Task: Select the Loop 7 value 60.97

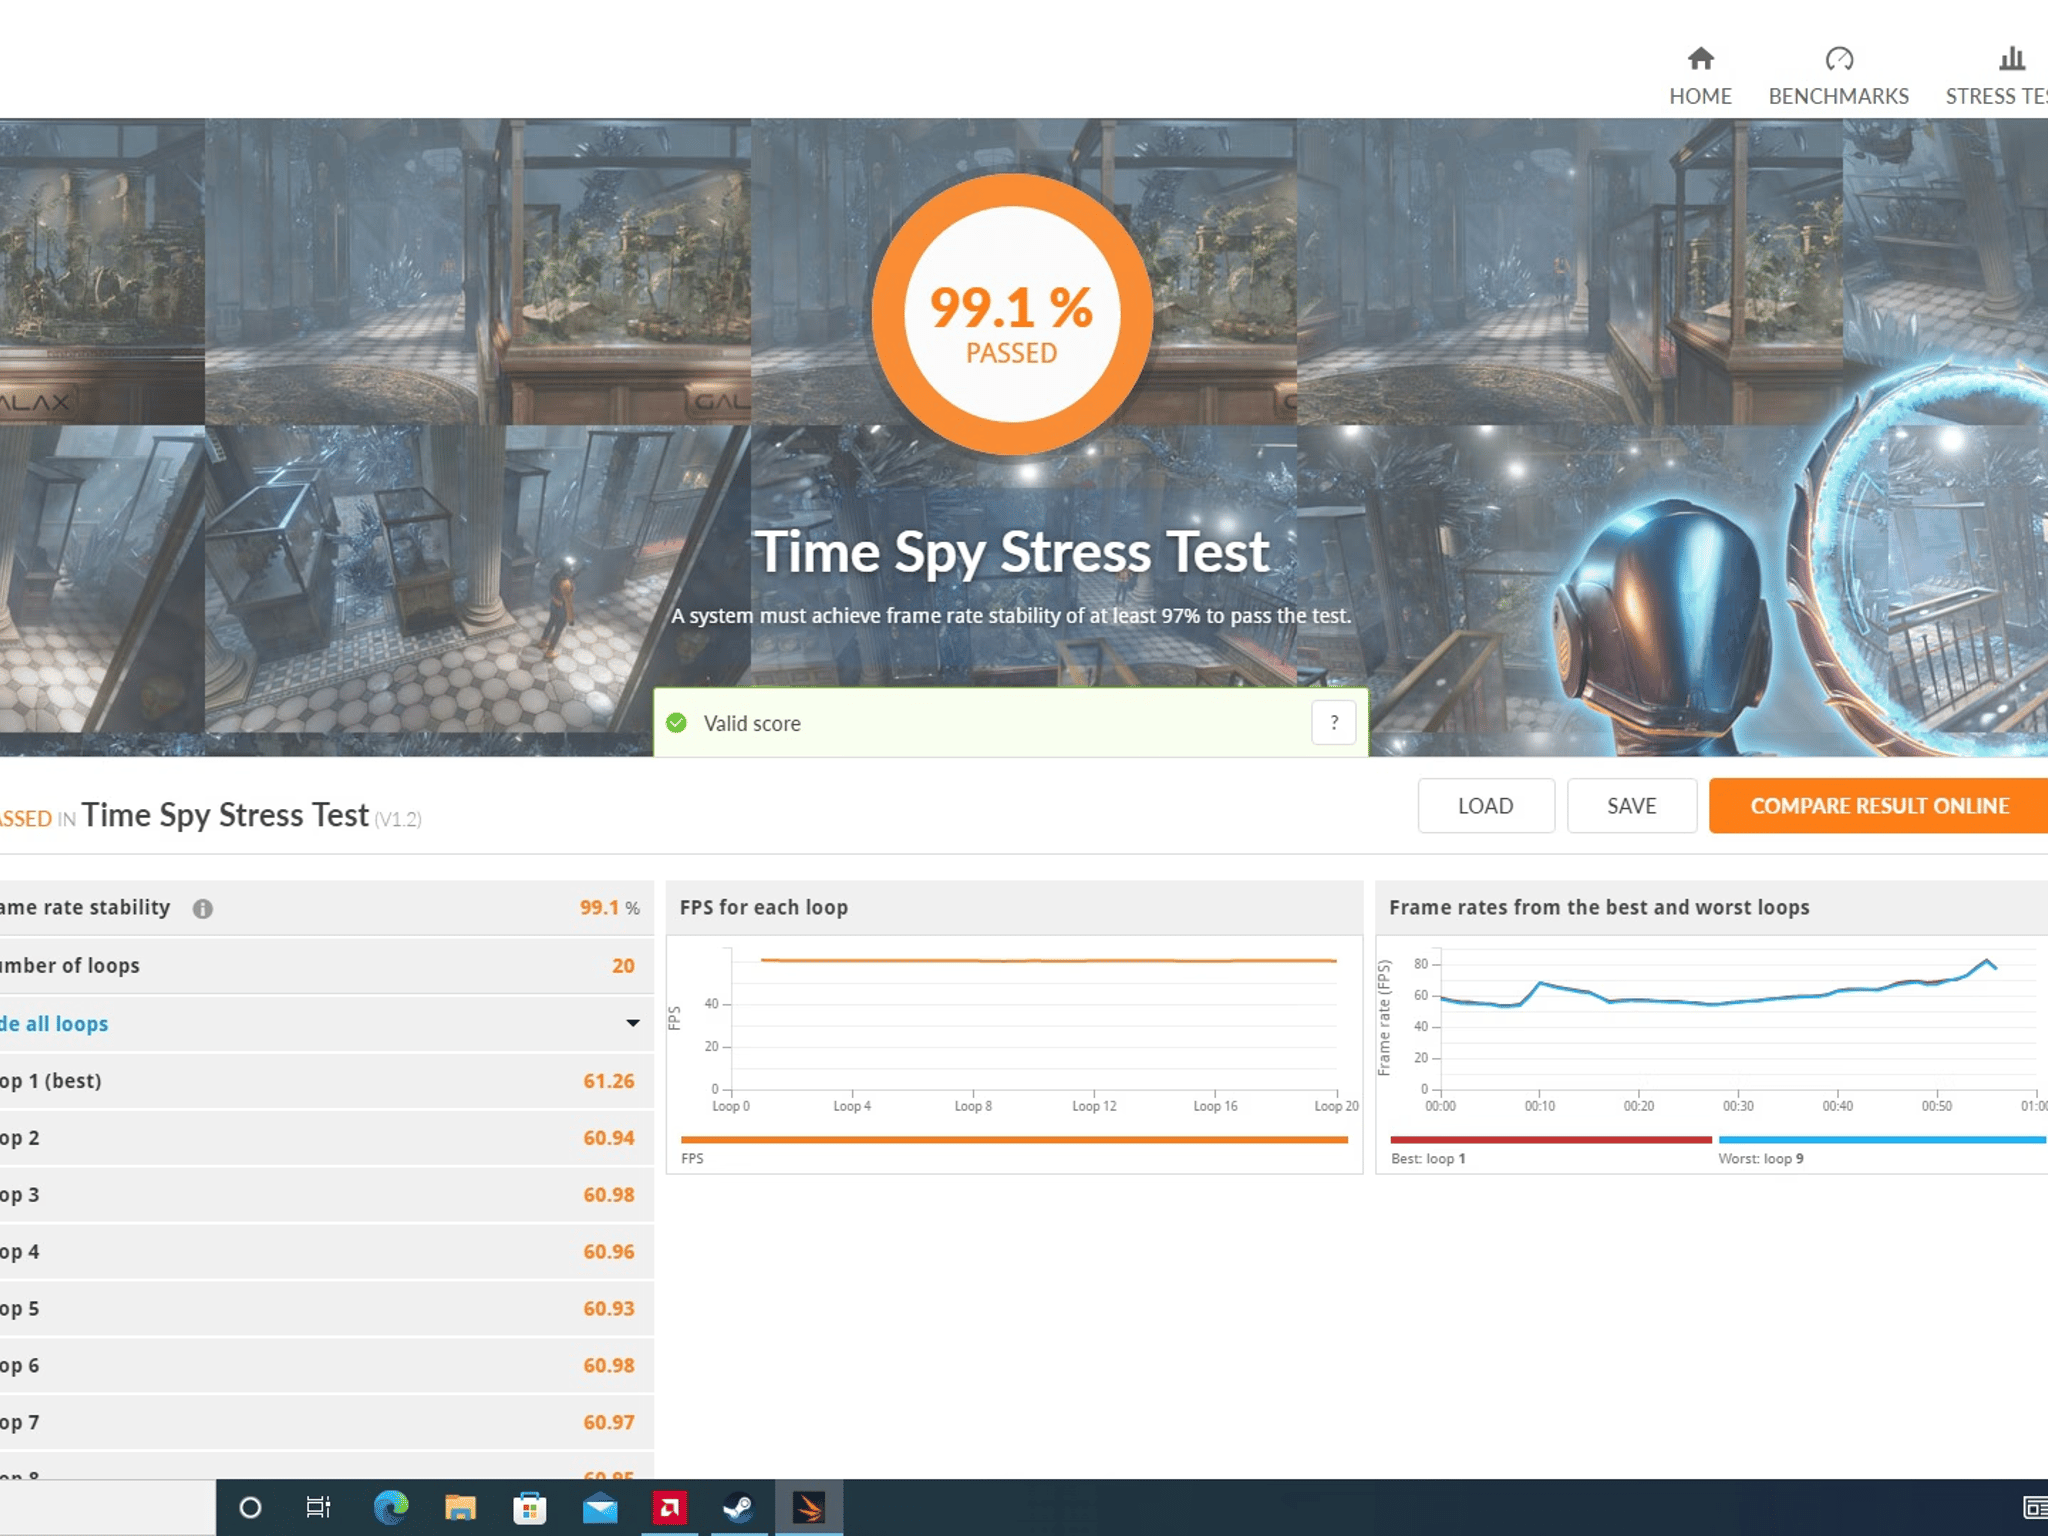Action: [x=609, y=1423]
